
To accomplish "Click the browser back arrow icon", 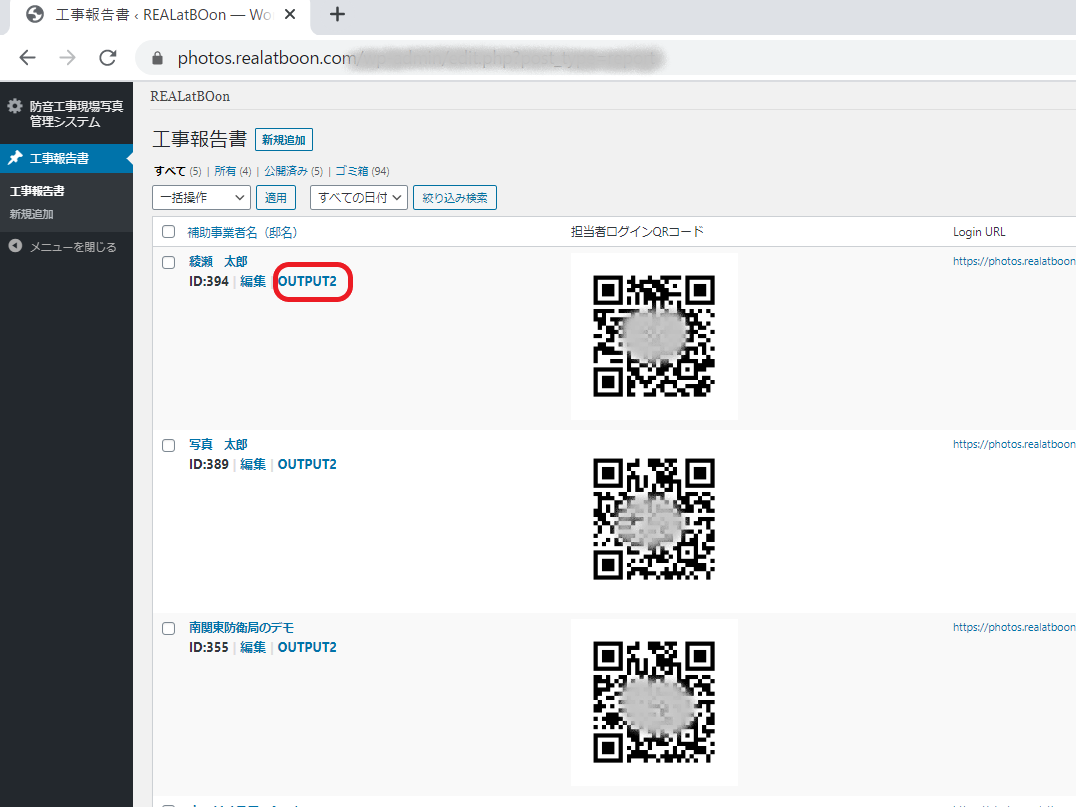I will point(27,58).
